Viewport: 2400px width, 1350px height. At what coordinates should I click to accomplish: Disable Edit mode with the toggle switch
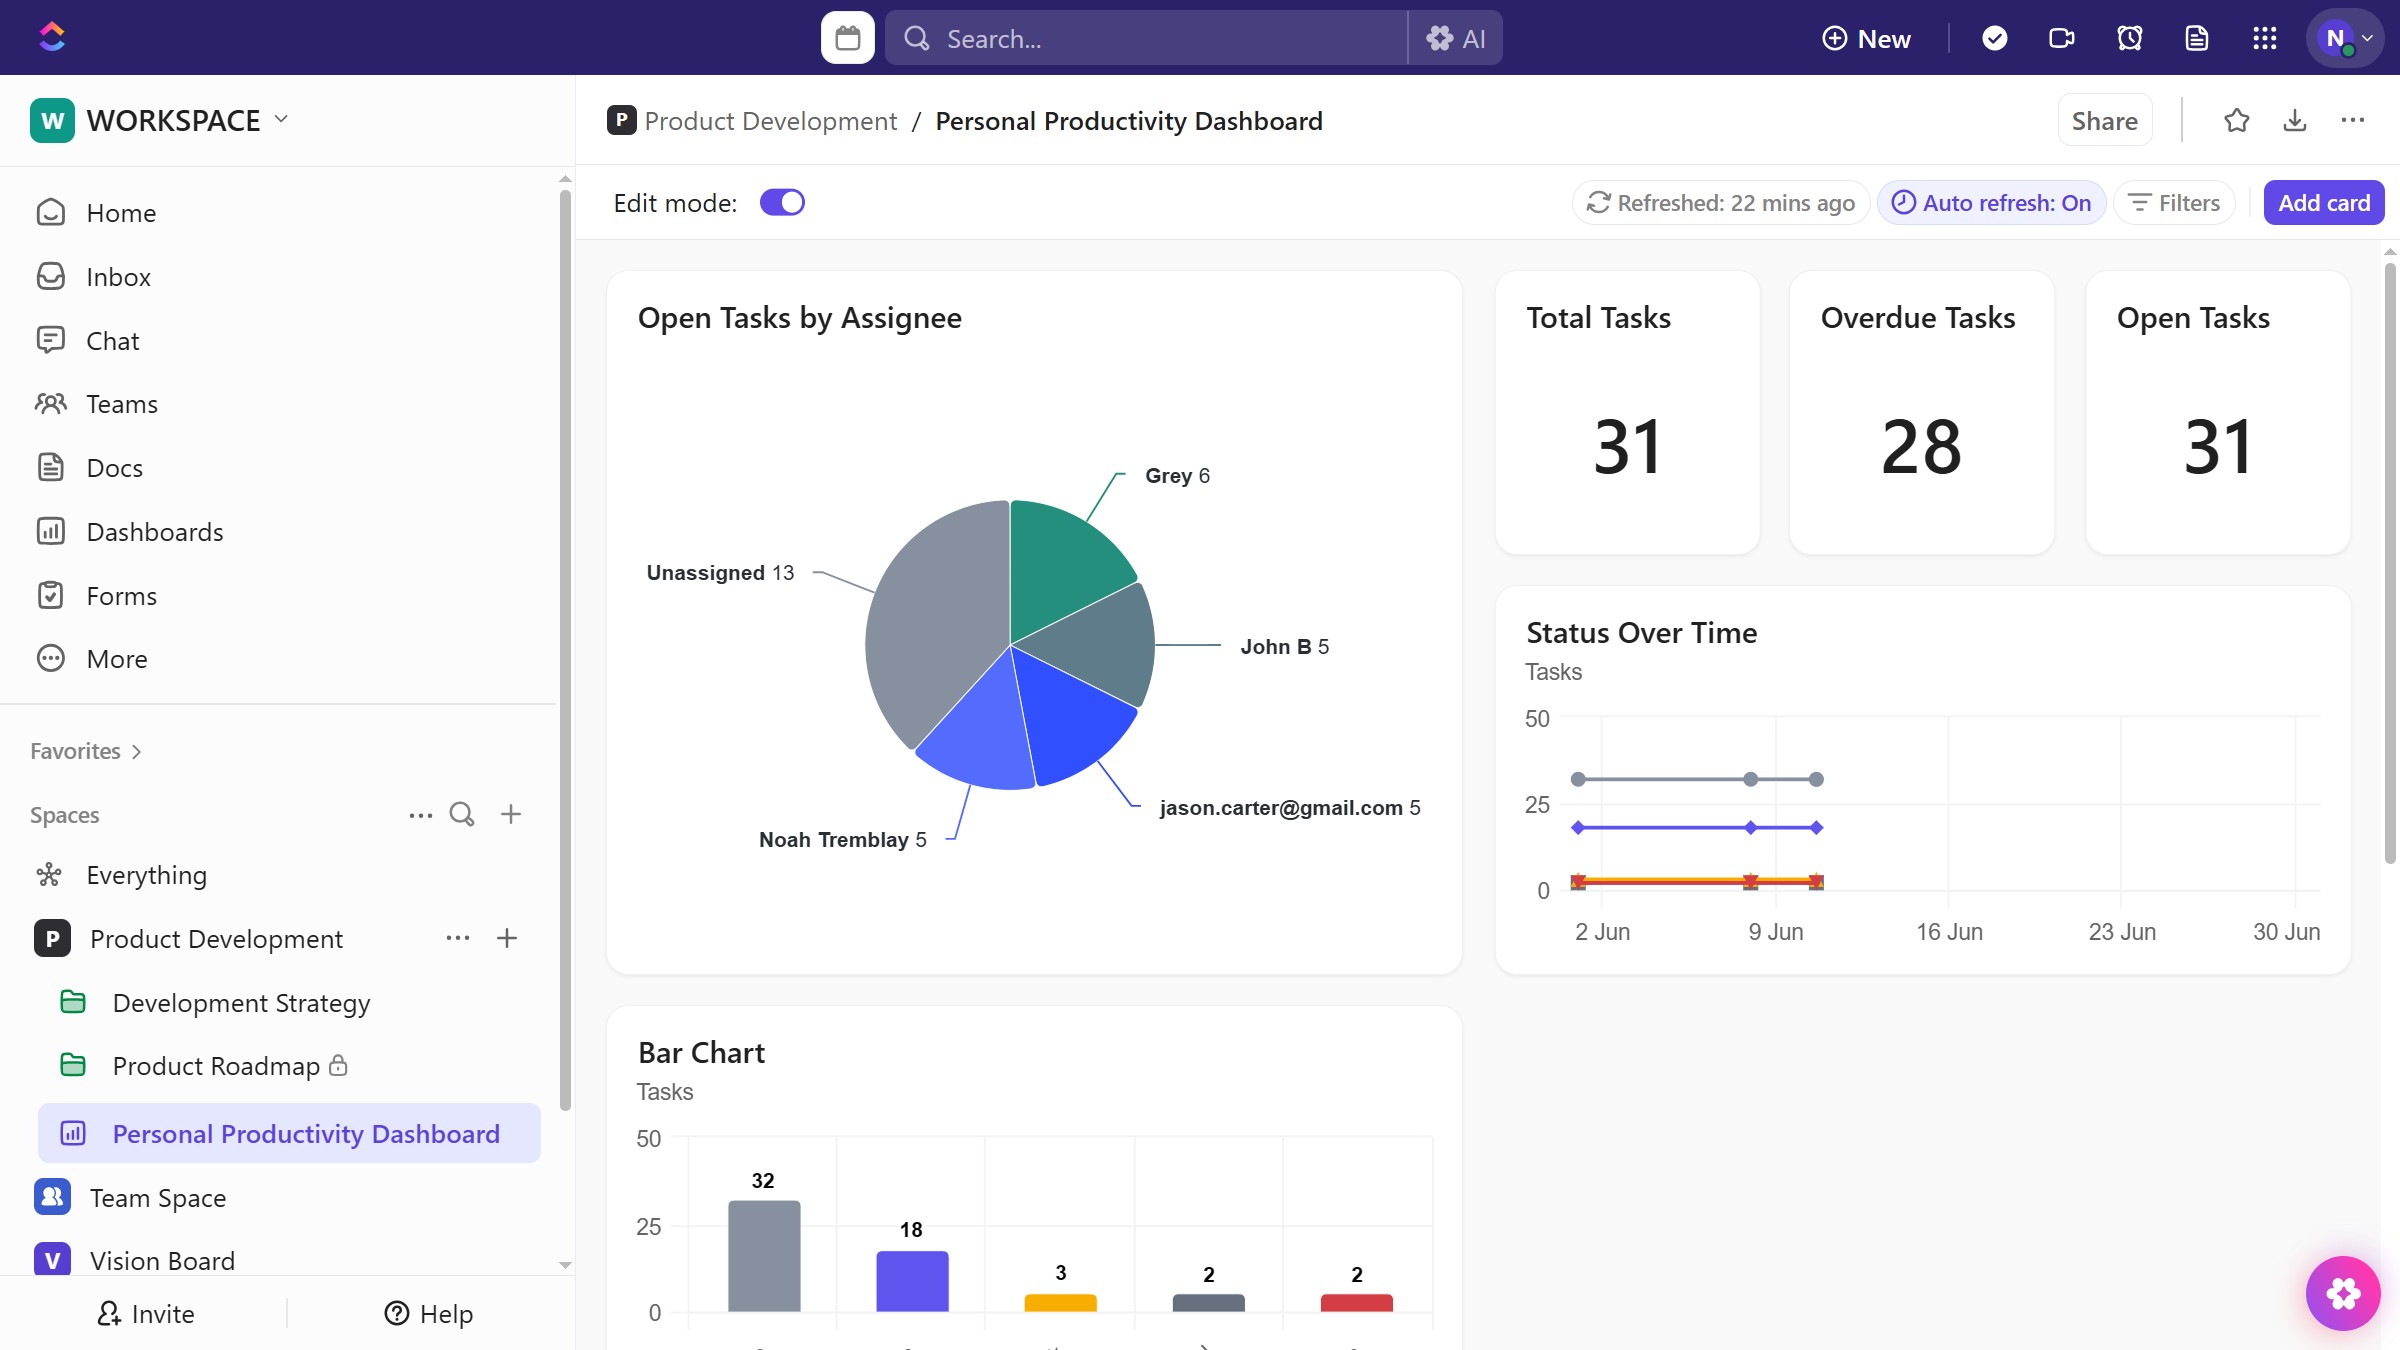coord(783,202)
